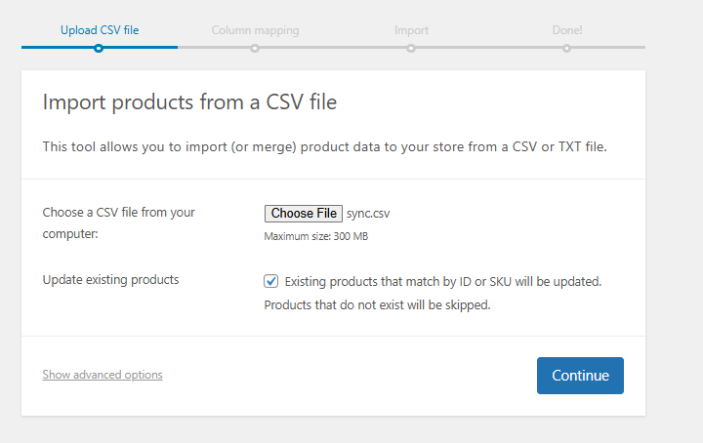Viewport: 703px width, 443px height.
Task: Click the 'Existing products that match by ID' label
Action: coord(443,281)
